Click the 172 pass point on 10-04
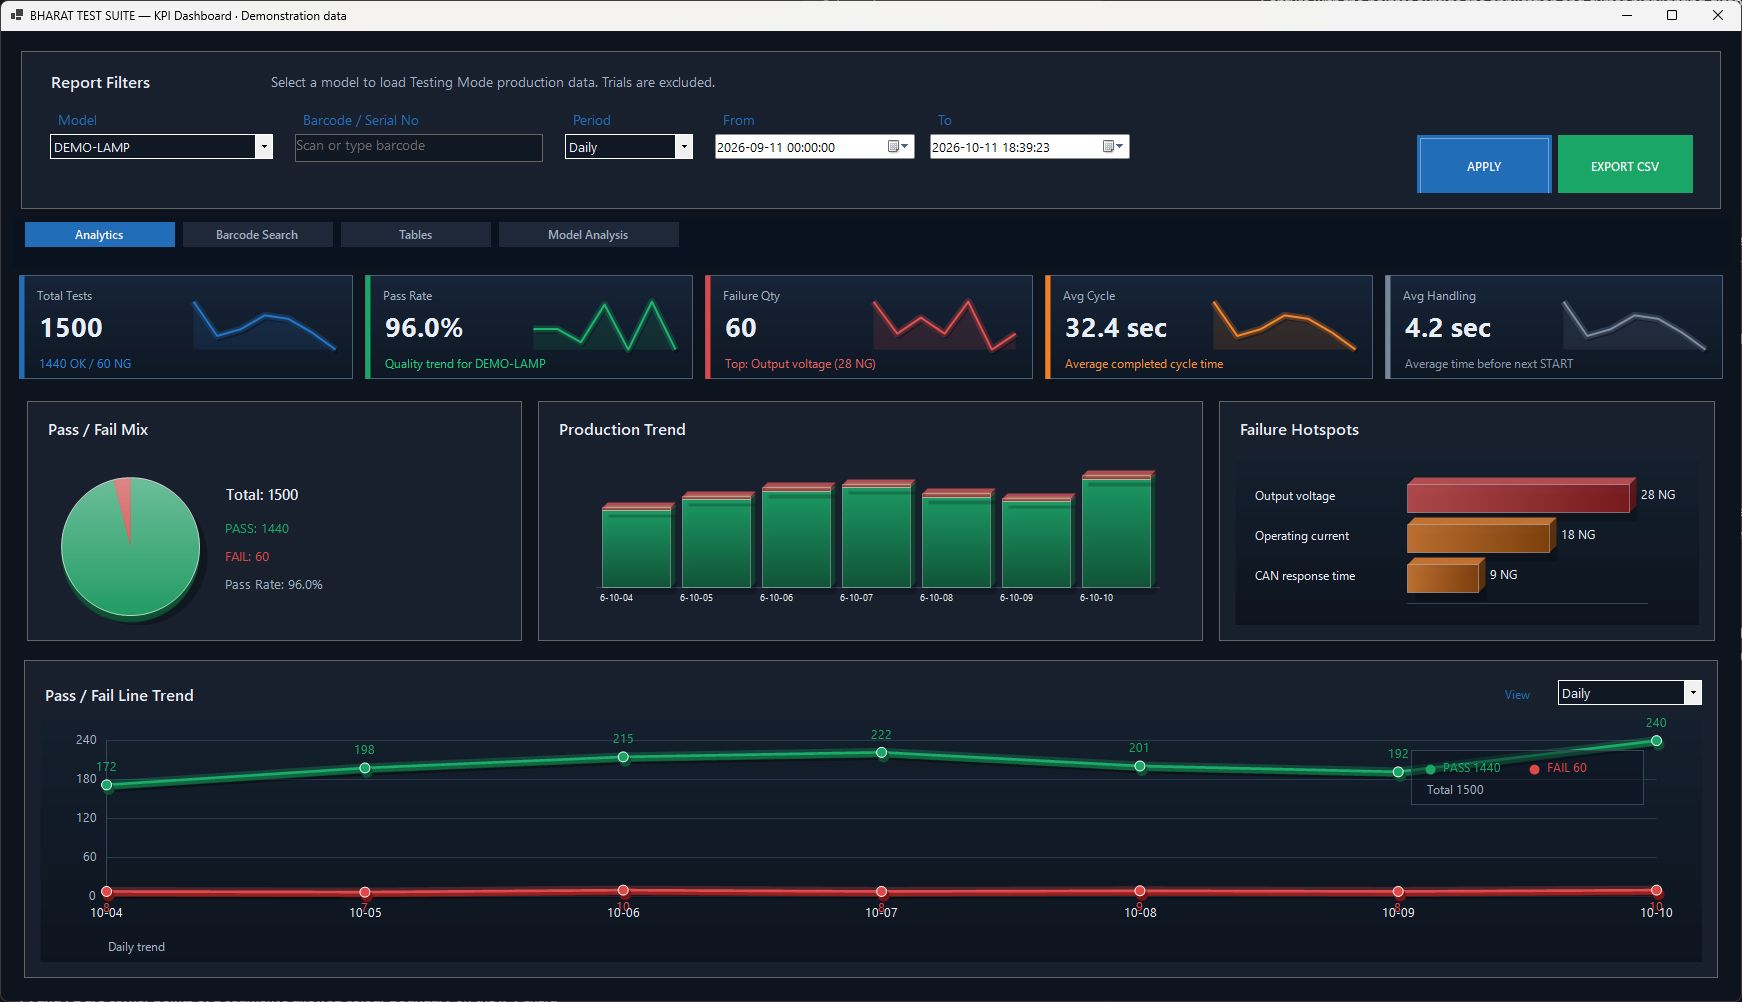 (107, 785)
